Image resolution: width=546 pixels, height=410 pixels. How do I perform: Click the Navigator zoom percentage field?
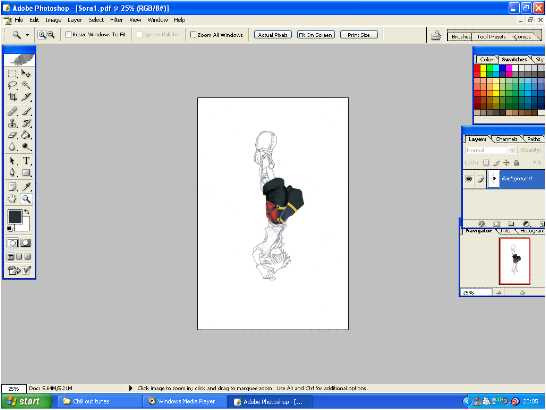[x=476, y=293]
